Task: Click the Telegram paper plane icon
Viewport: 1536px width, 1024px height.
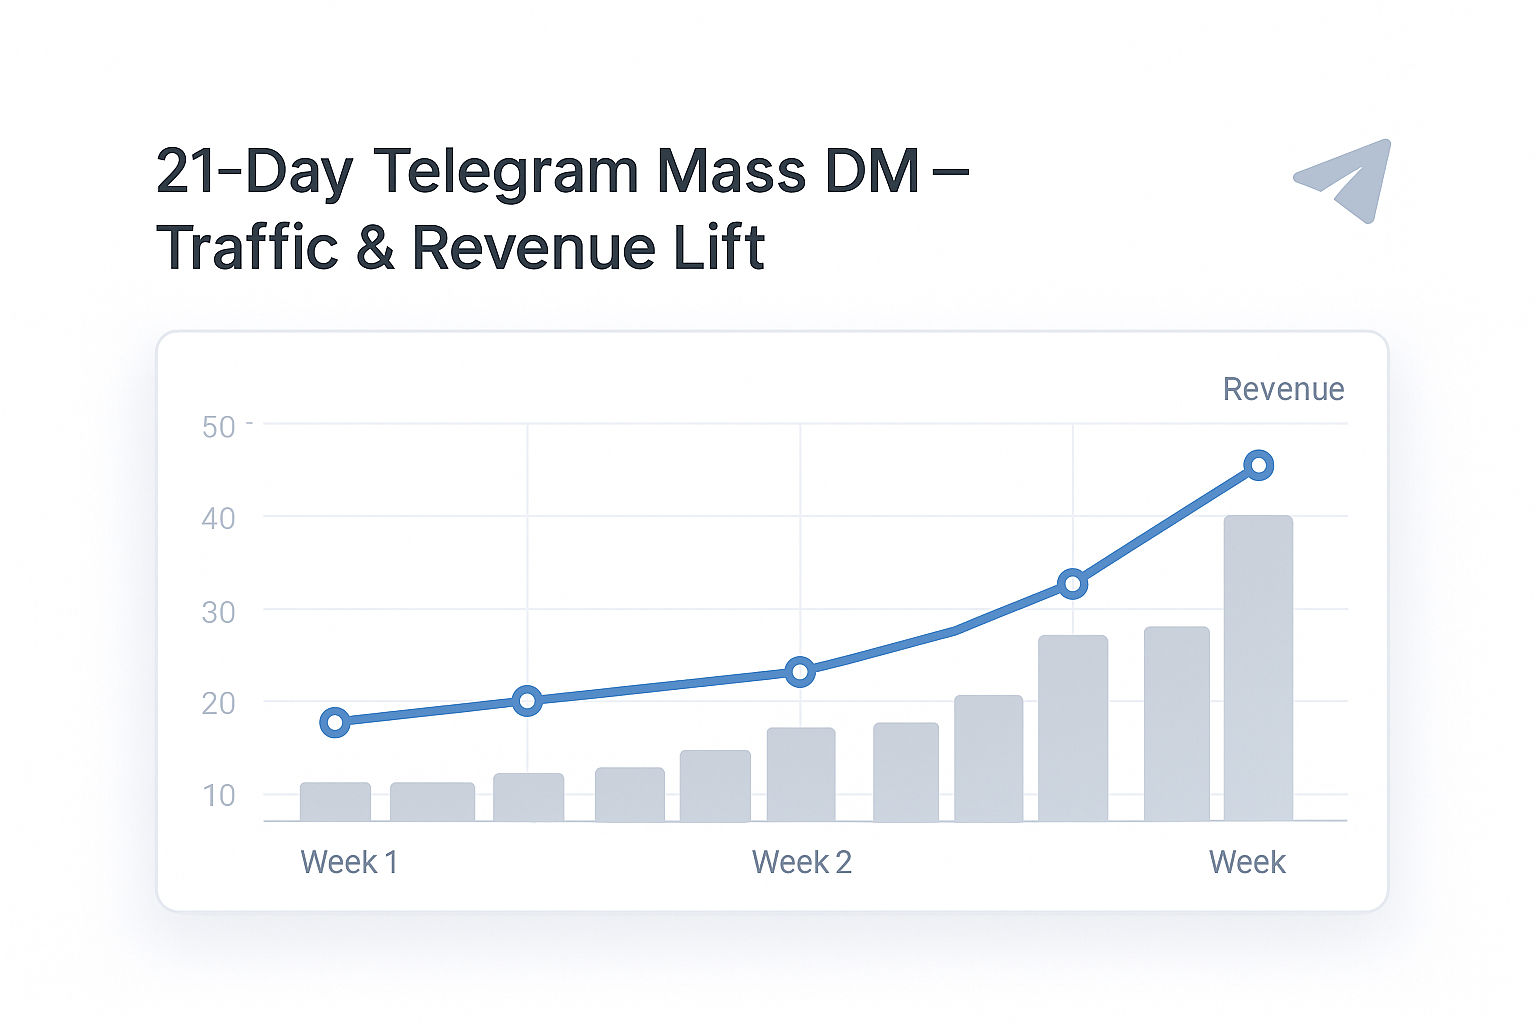Action: 1347,182
